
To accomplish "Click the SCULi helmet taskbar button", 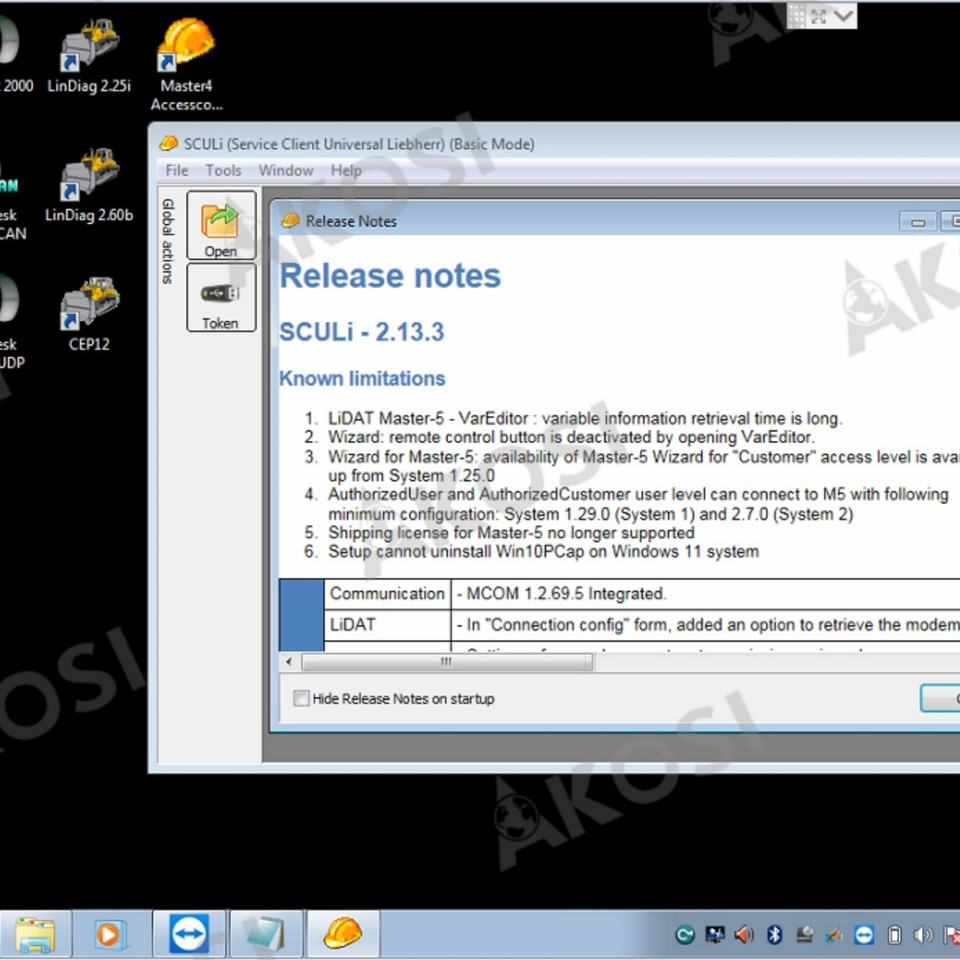I will point(343,935).
